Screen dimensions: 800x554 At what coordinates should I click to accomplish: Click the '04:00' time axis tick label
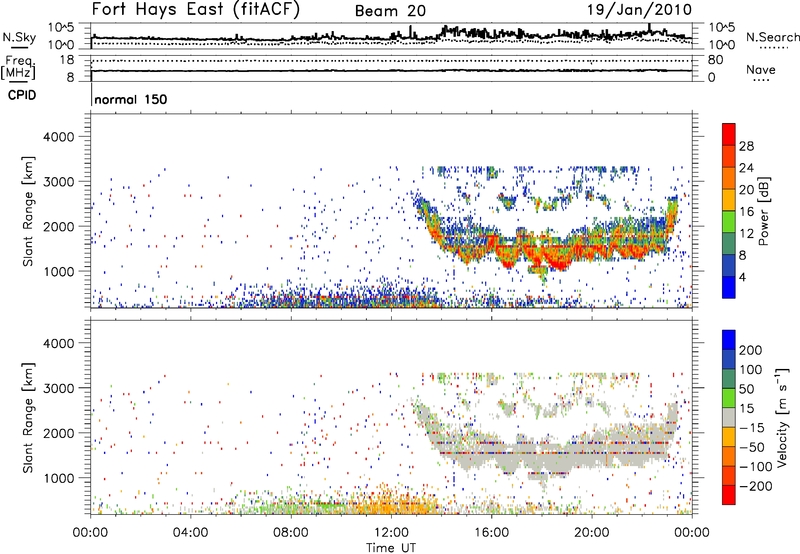click(190, 533)
